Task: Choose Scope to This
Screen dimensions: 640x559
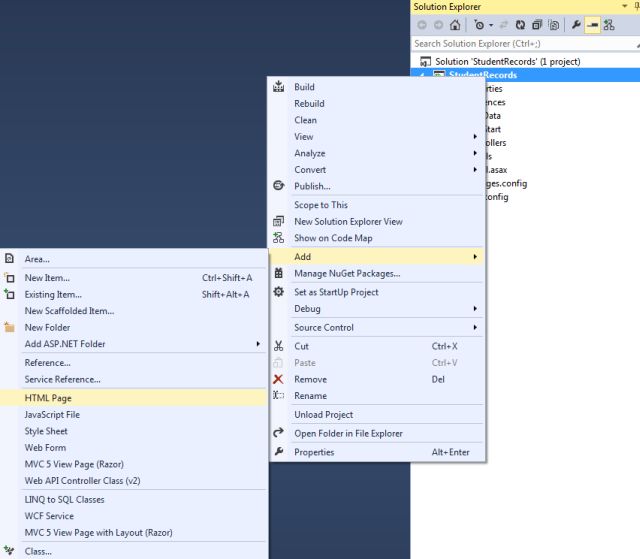Action: 321,205
